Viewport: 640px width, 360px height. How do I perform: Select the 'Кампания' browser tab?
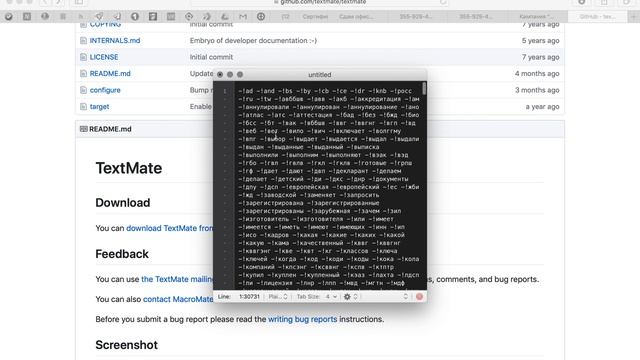536,17
